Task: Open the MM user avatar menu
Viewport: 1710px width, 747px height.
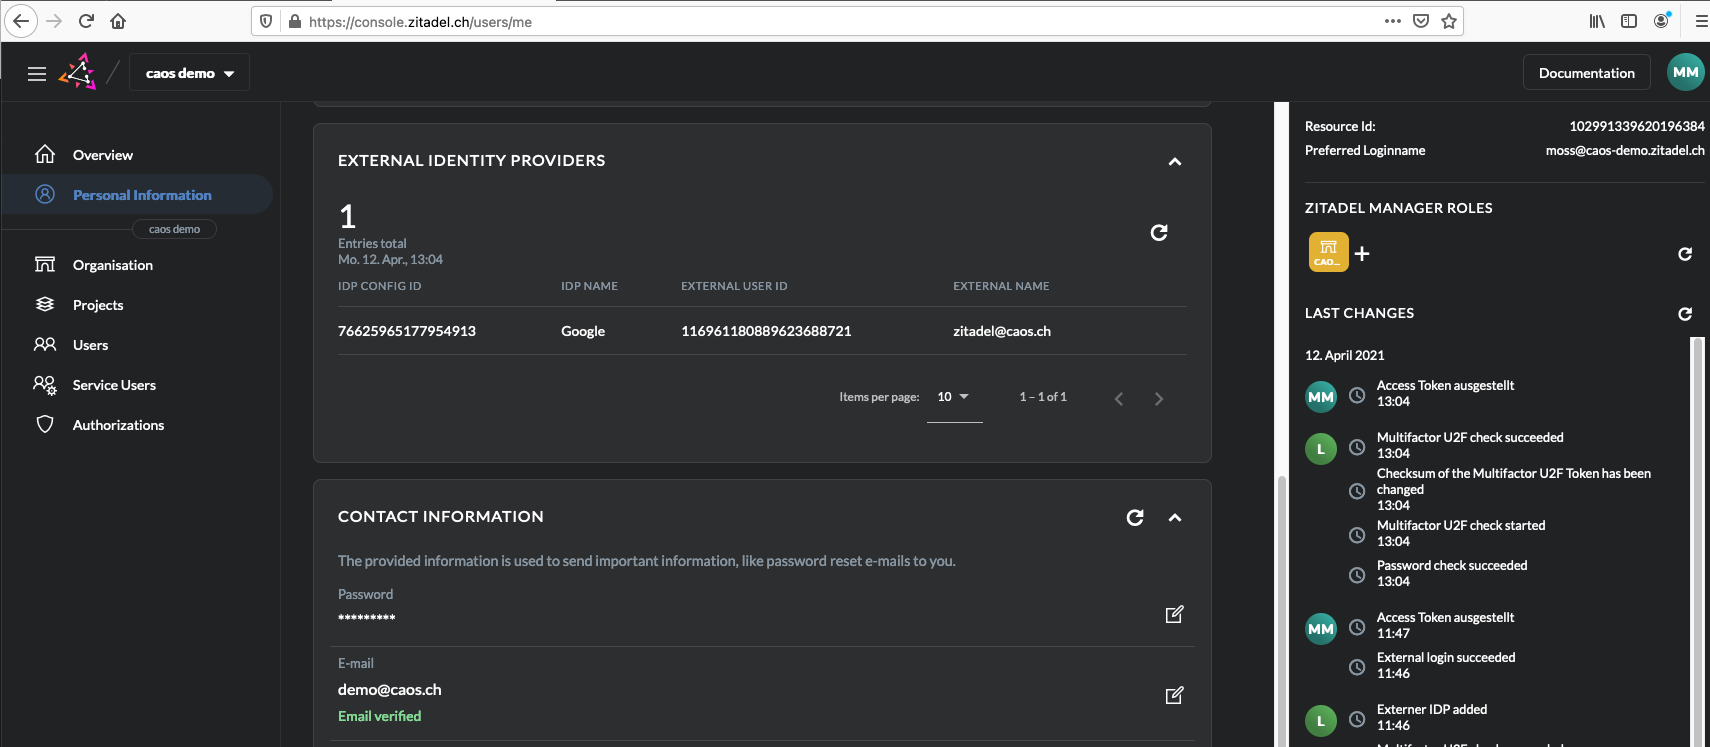Action: [1686, 72]
